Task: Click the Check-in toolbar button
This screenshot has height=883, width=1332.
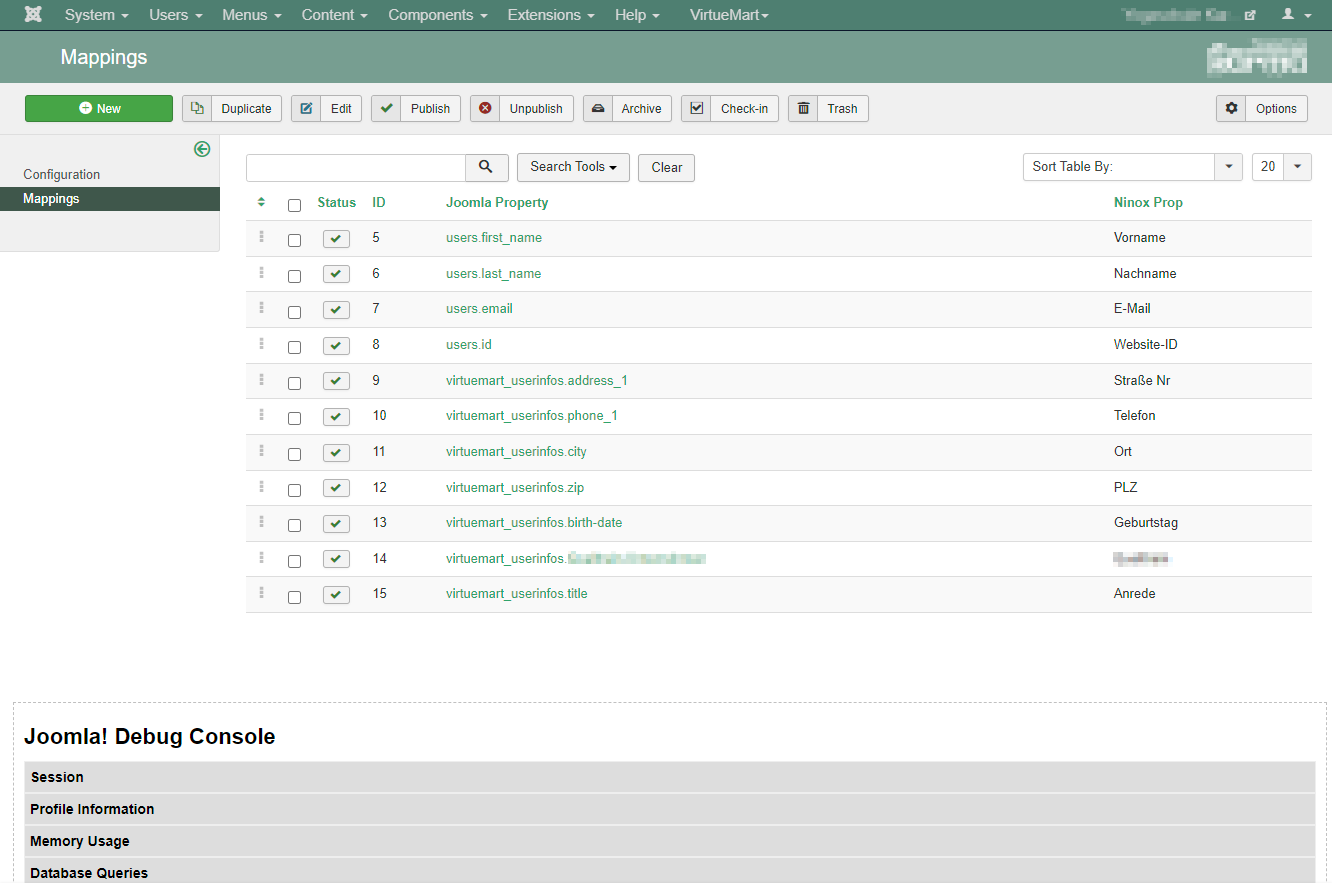Action: click(x=730, y=108)
